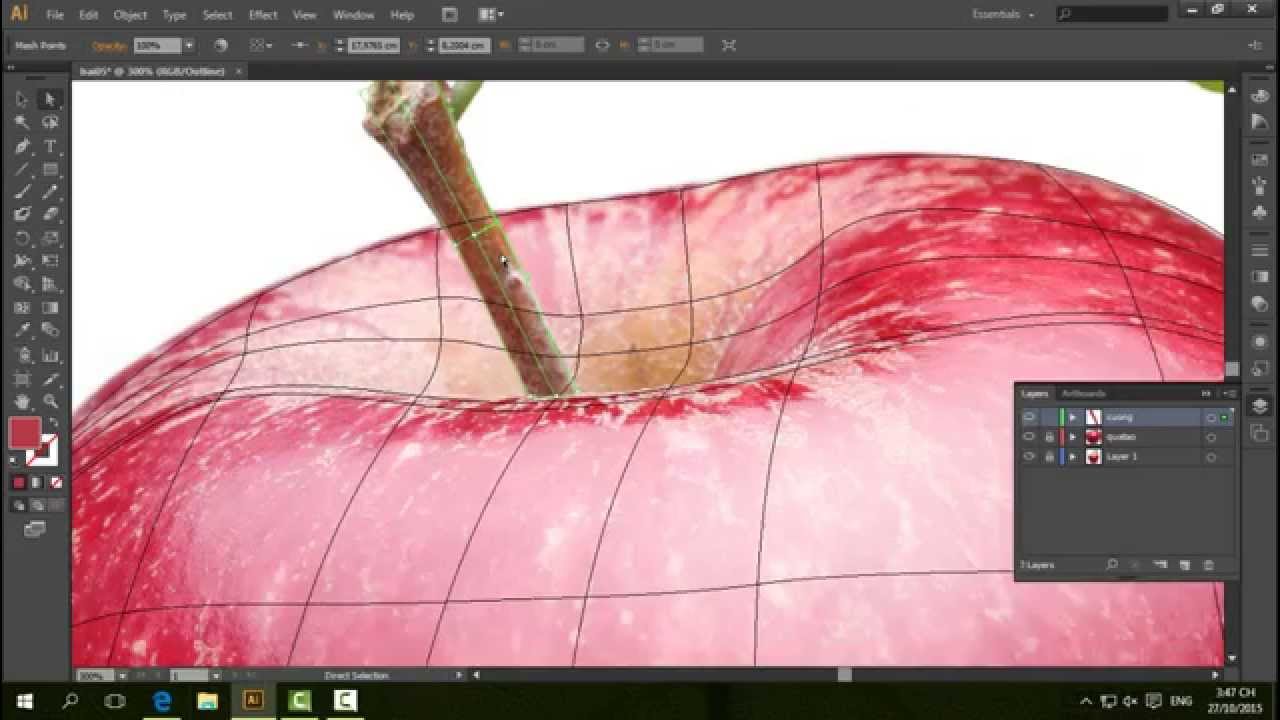Click the Change Screen Mode icon

[35, 529]
